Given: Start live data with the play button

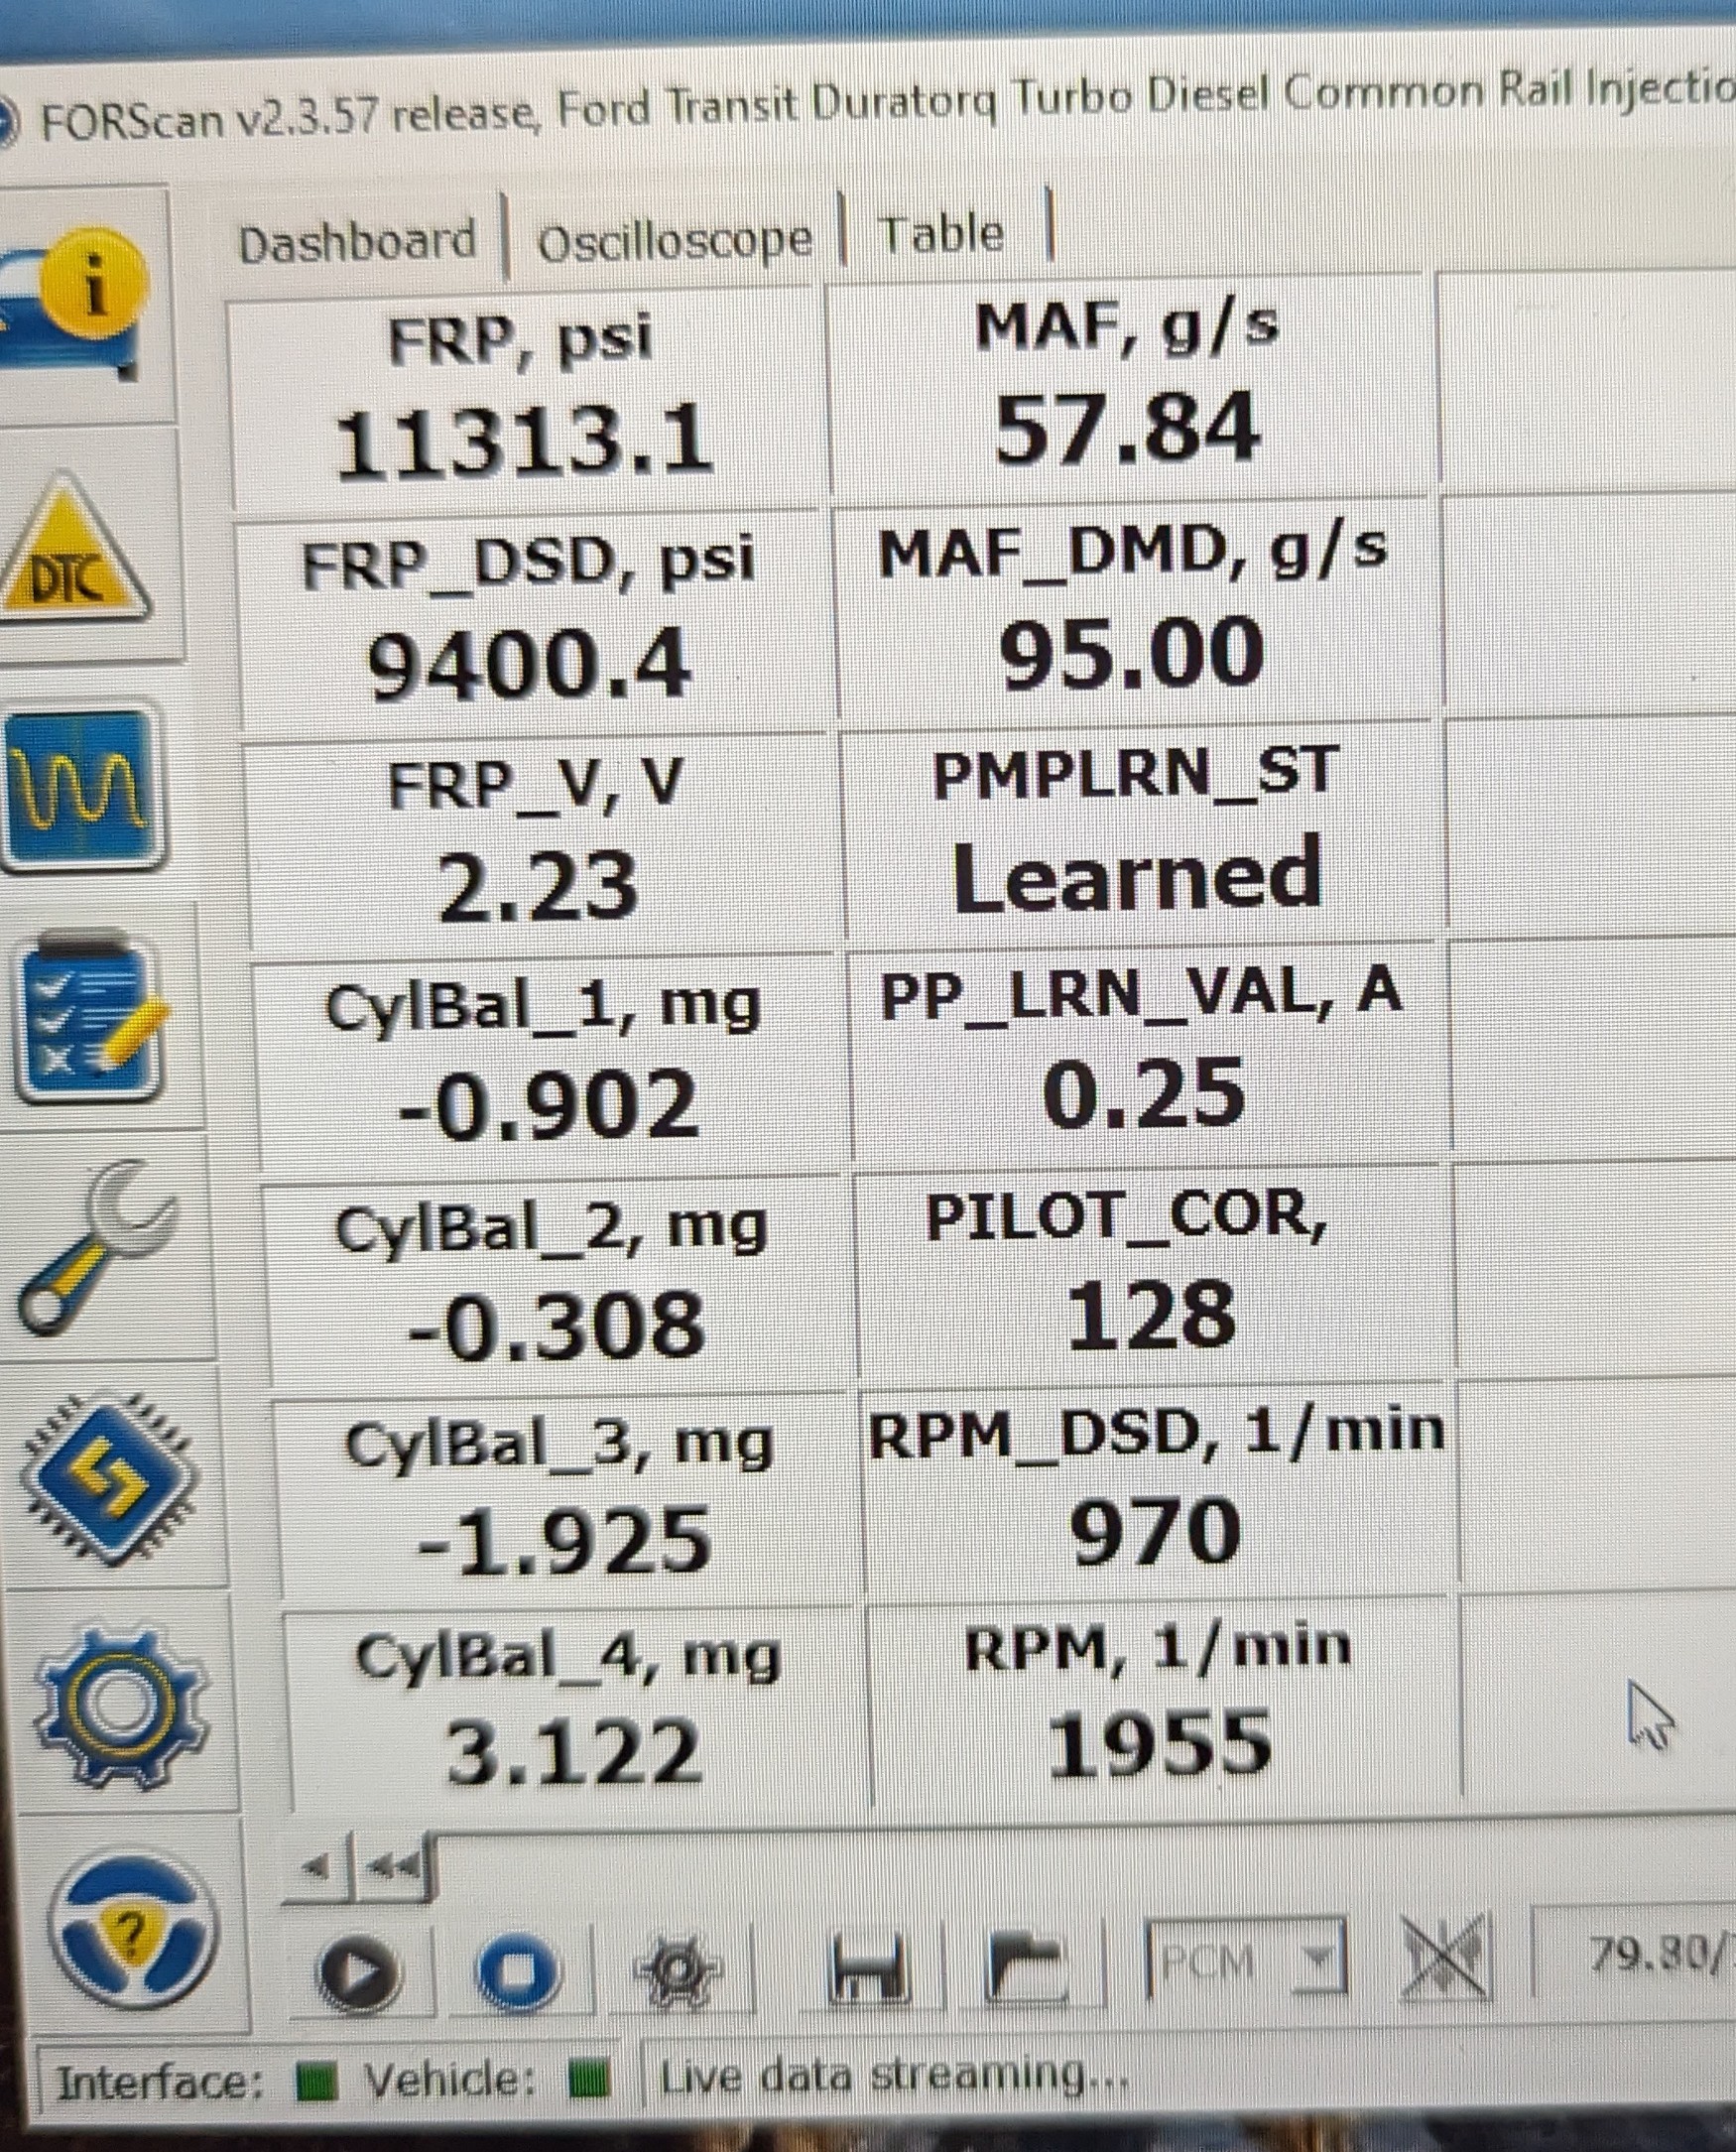Looking at the screenshot, I should pos(360,1972).
